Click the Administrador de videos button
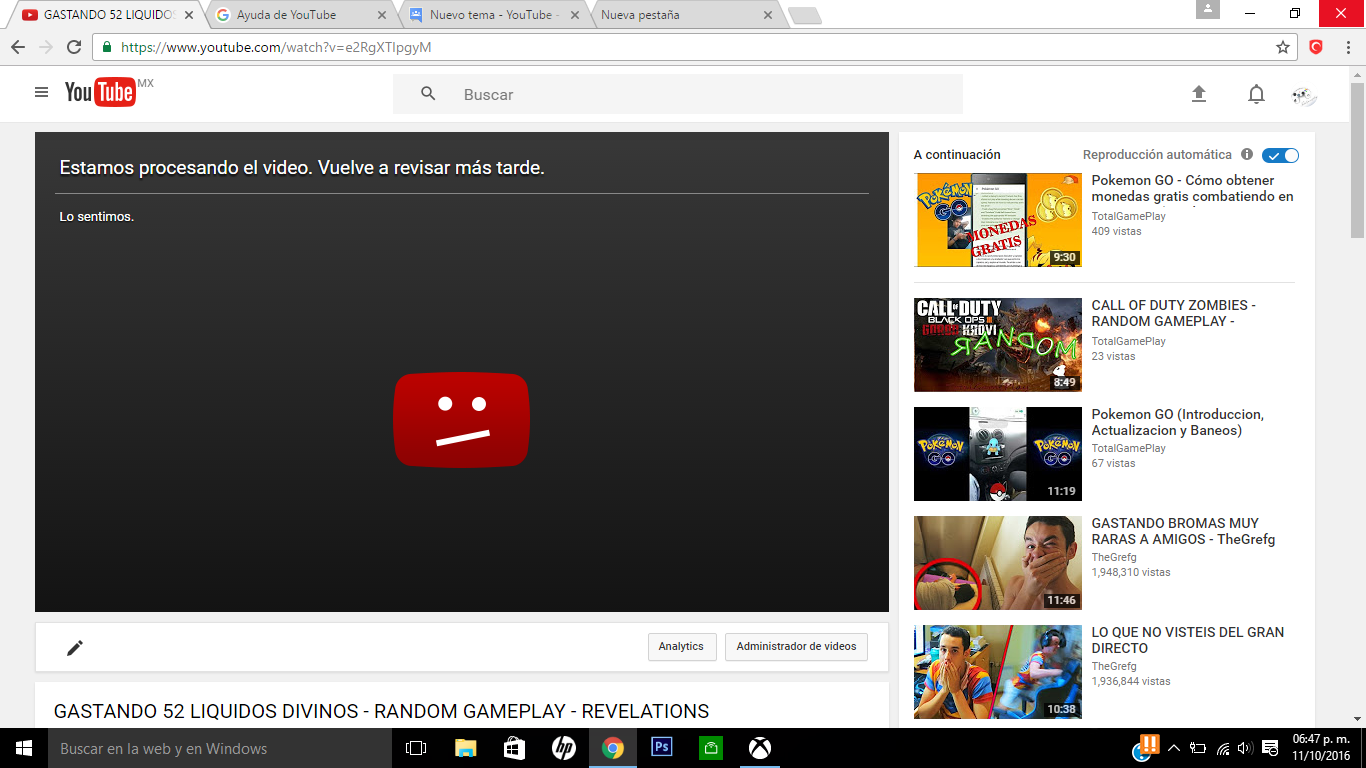This screenshot has height=768, width=1366. click(796, 647)
